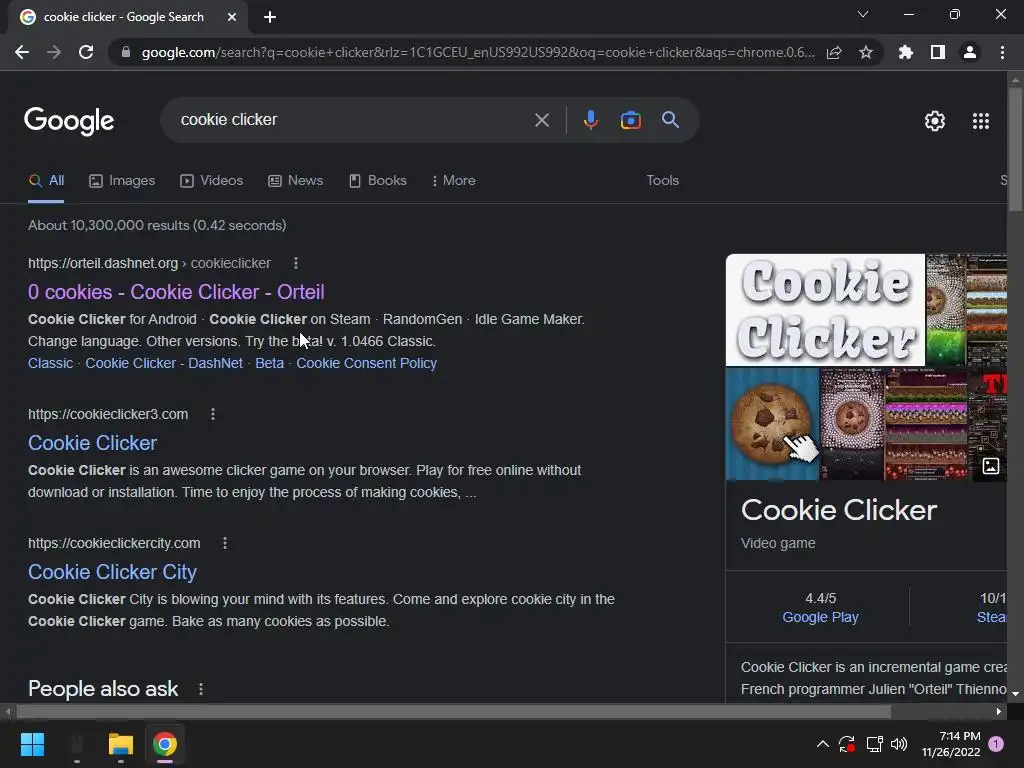Select the All results tab

tap(46, 181)
